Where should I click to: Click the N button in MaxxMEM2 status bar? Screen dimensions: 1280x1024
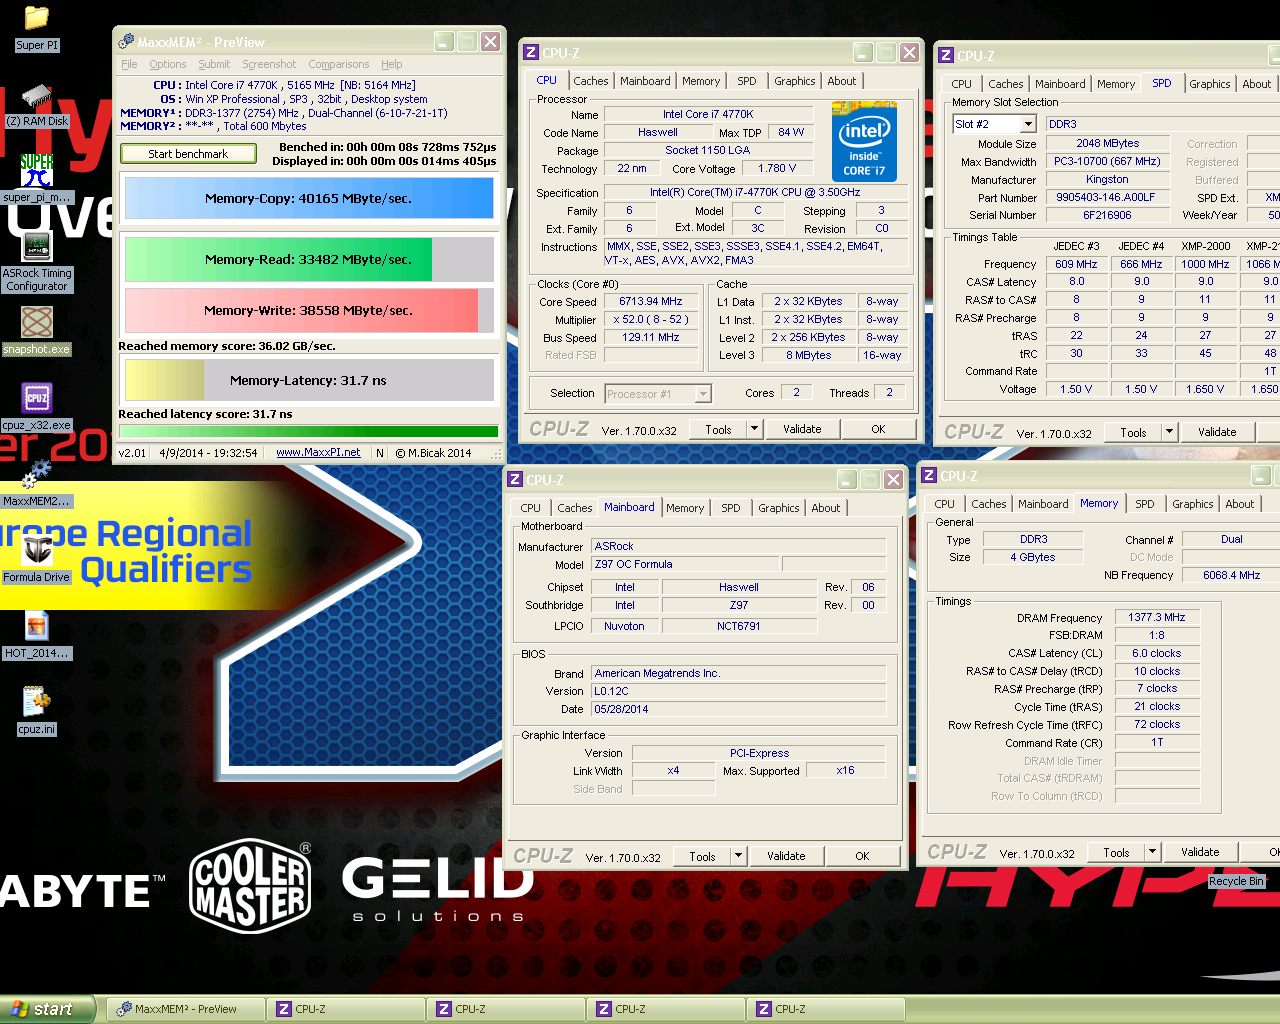[x=380, y=453]
